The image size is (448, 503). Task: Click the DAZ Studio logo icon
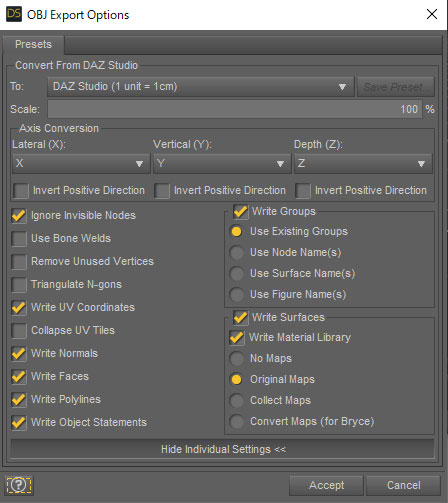pyautogui.click(x=14, y=14)
